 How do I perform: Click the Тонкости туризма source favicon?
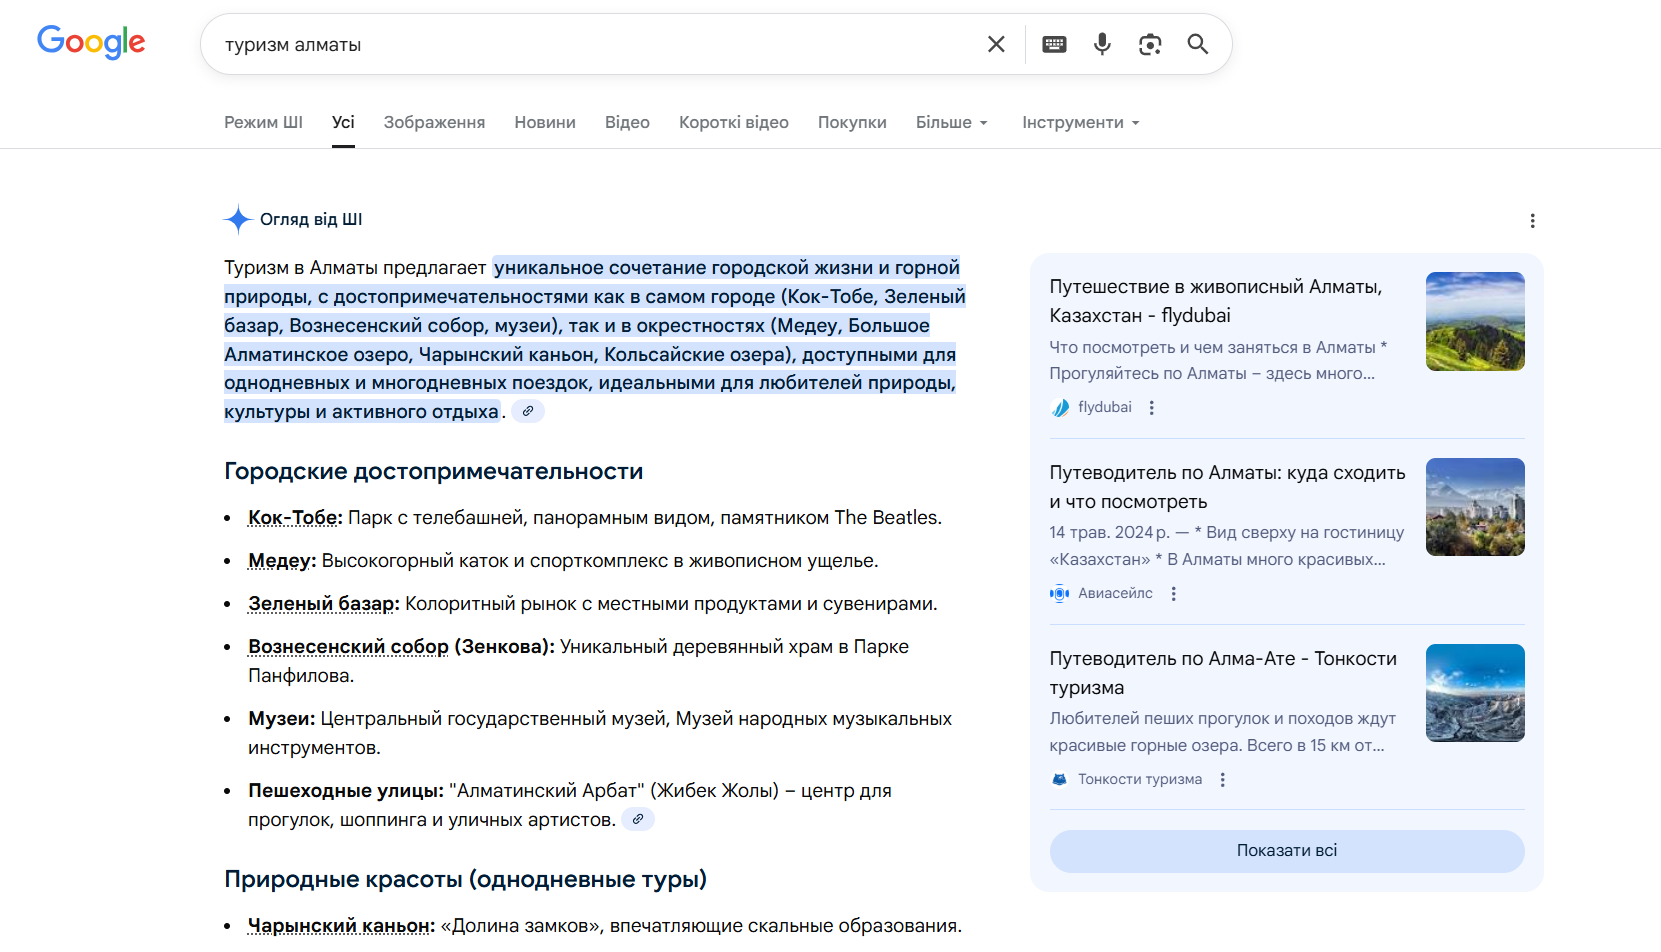pos(1060,780)
